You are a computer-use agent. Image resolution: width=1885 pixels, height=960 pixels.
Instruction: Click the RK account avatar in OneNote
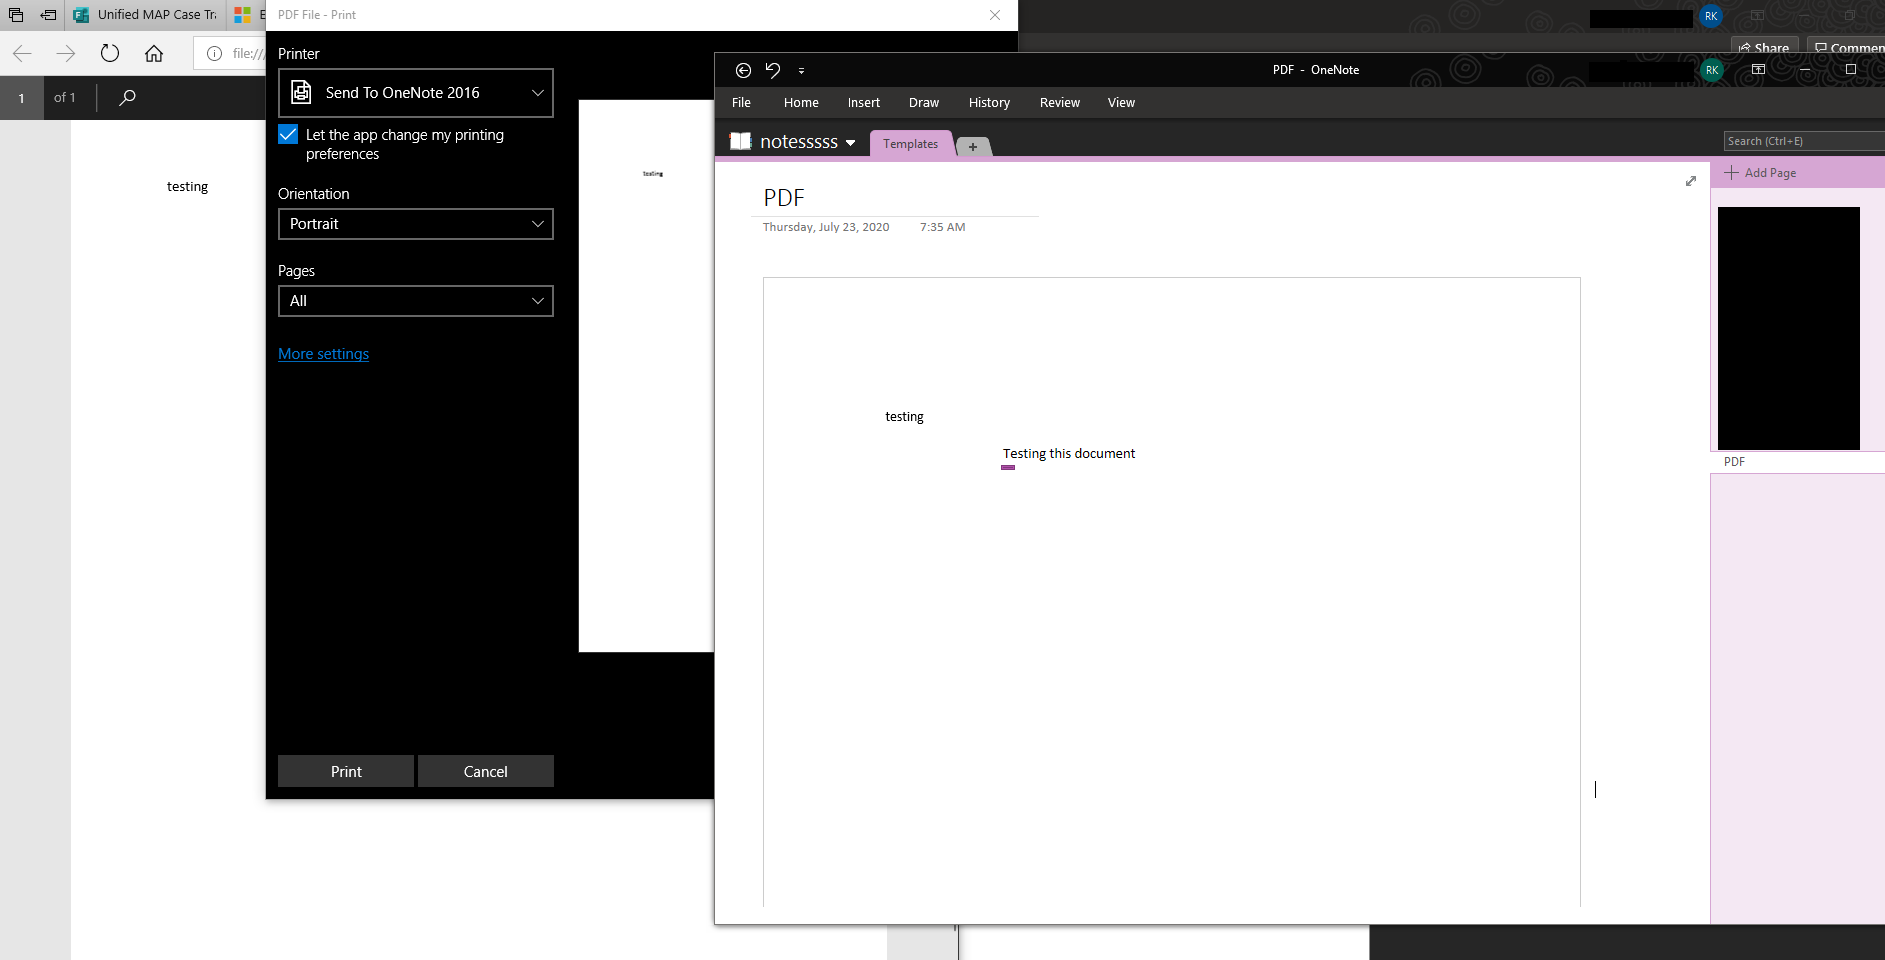point(1712,70)
